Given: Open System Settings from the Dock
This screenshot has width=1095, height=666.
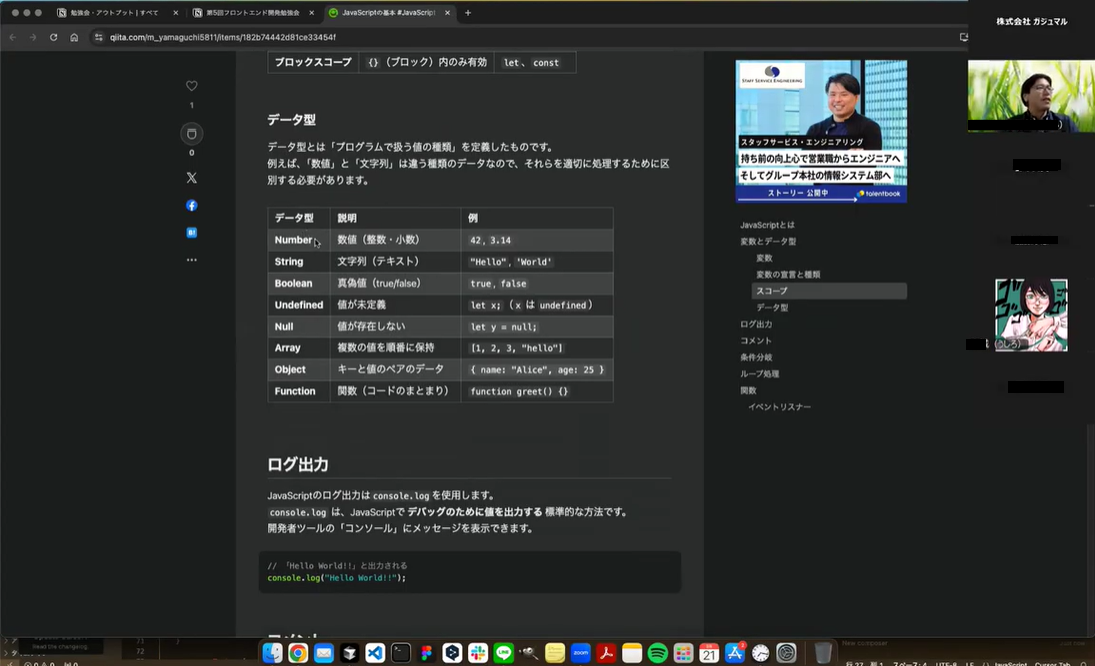Looking at the screenshot, I should pos(786,653).
